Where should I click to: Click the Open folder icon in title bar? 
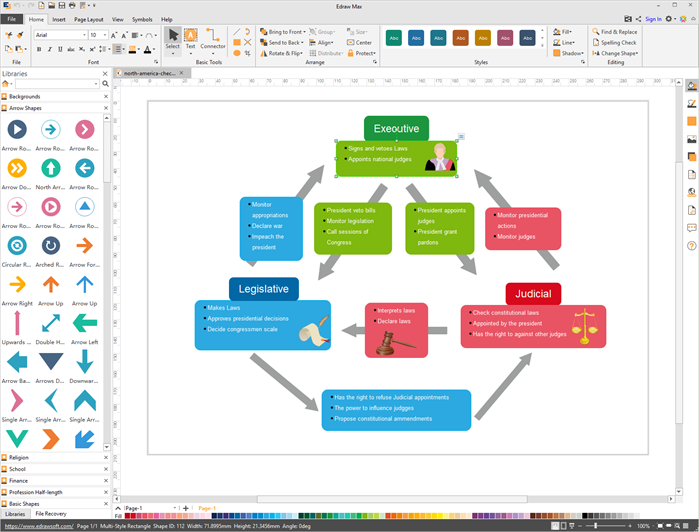pos(52,5)
